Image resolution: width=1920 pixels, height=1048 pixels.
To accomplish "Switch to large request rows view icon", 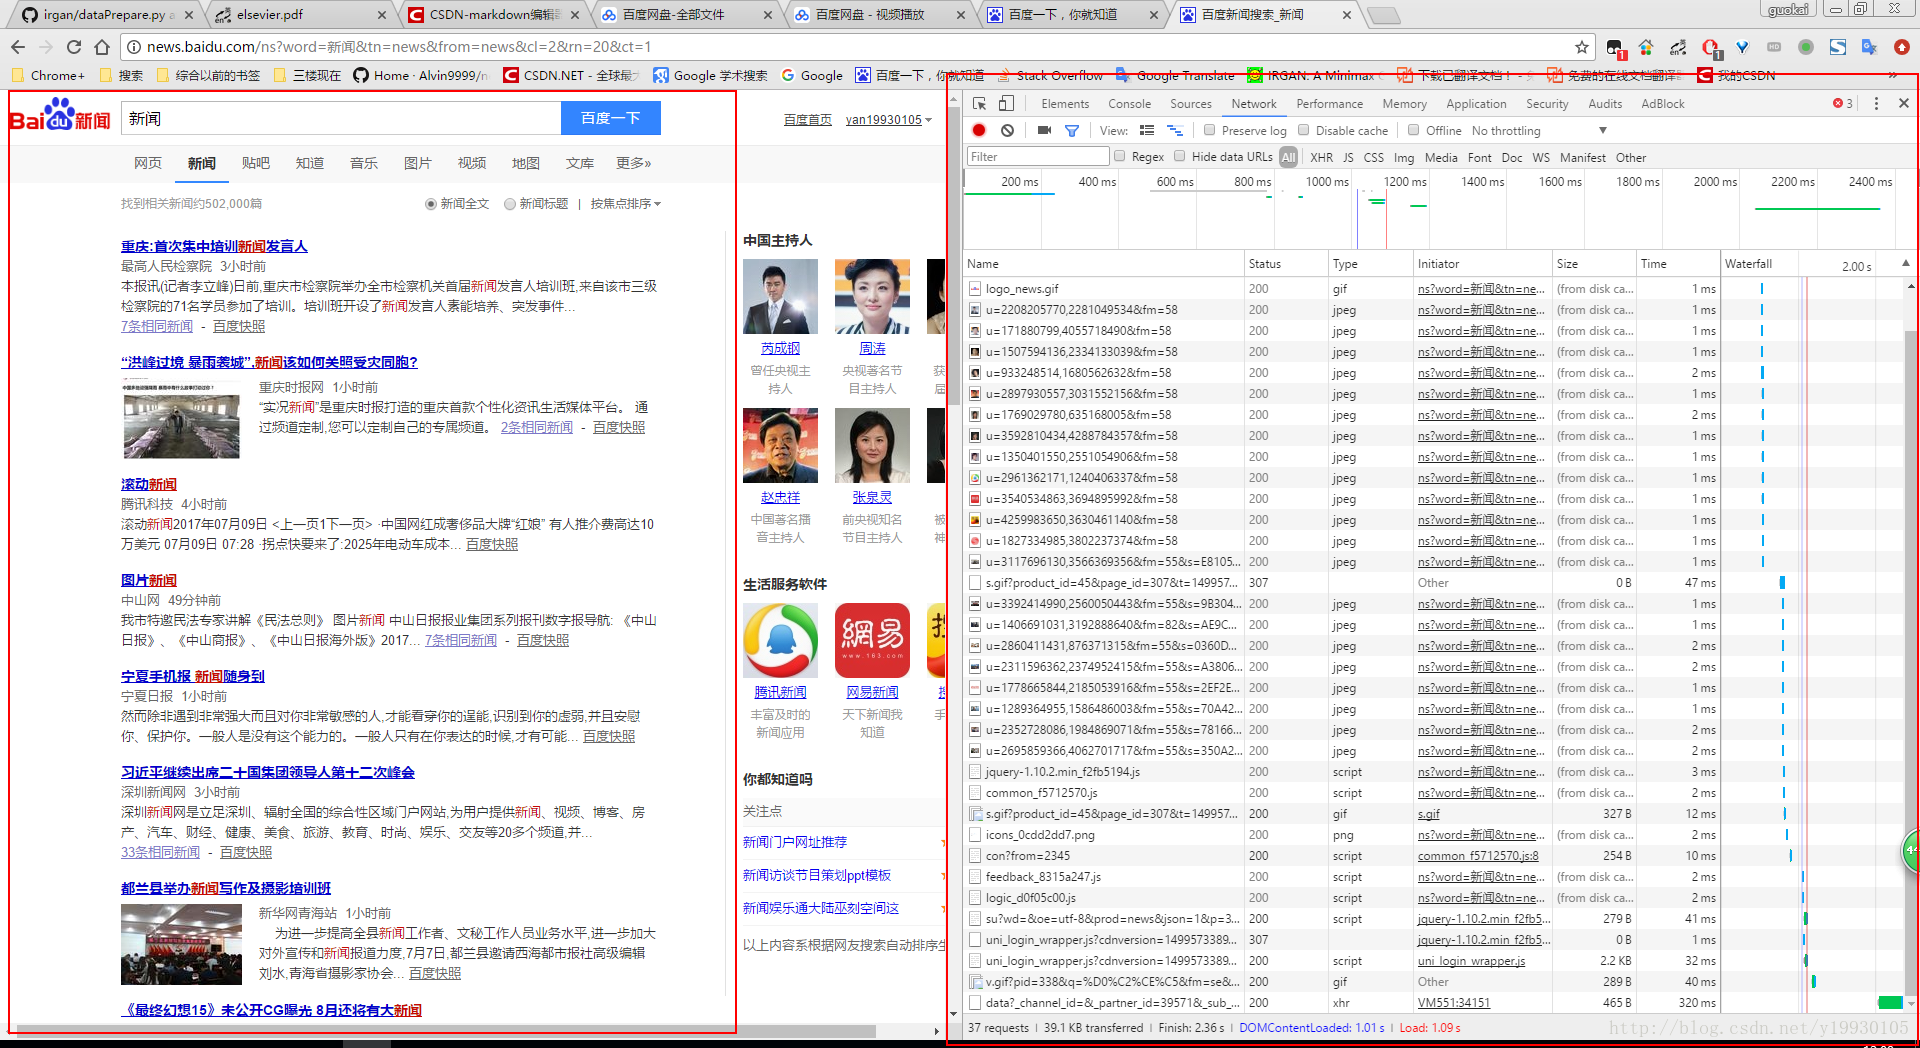I will [x=1147, y=130].
